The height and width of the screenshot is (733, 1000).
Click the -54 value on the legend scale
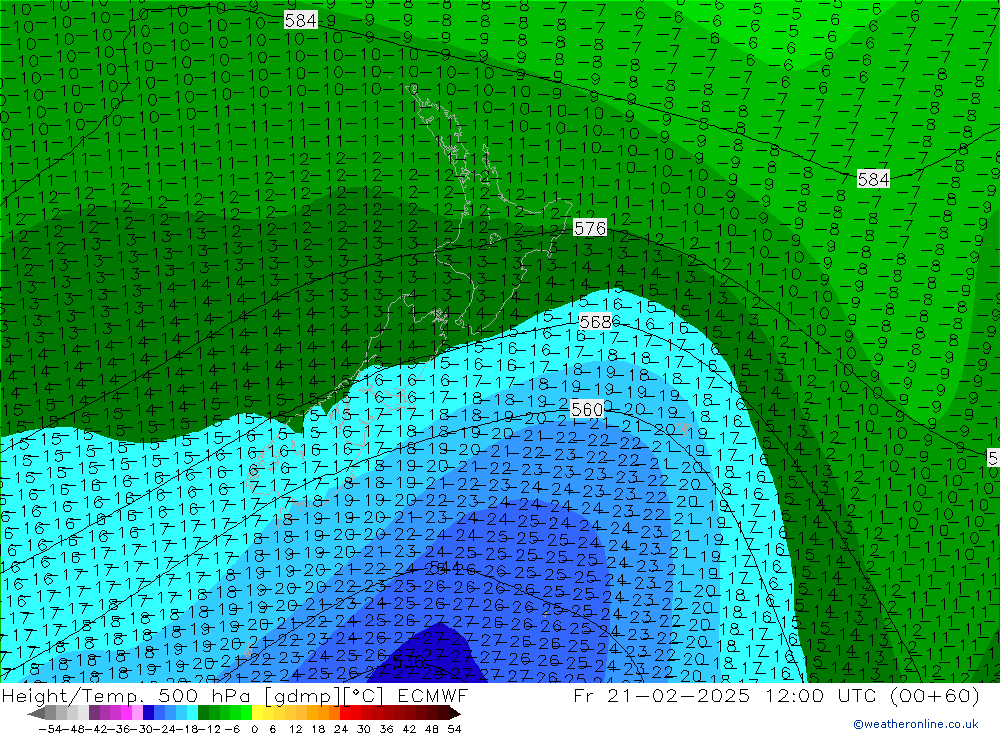tap(50, 729)
